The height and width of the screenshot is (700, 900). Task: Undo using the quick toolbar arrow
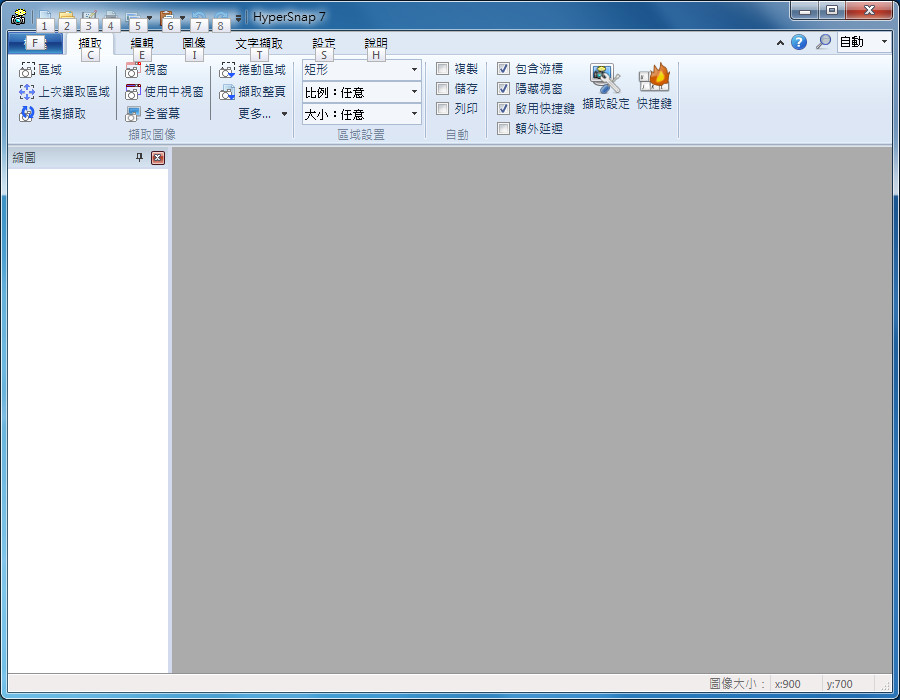199,17
